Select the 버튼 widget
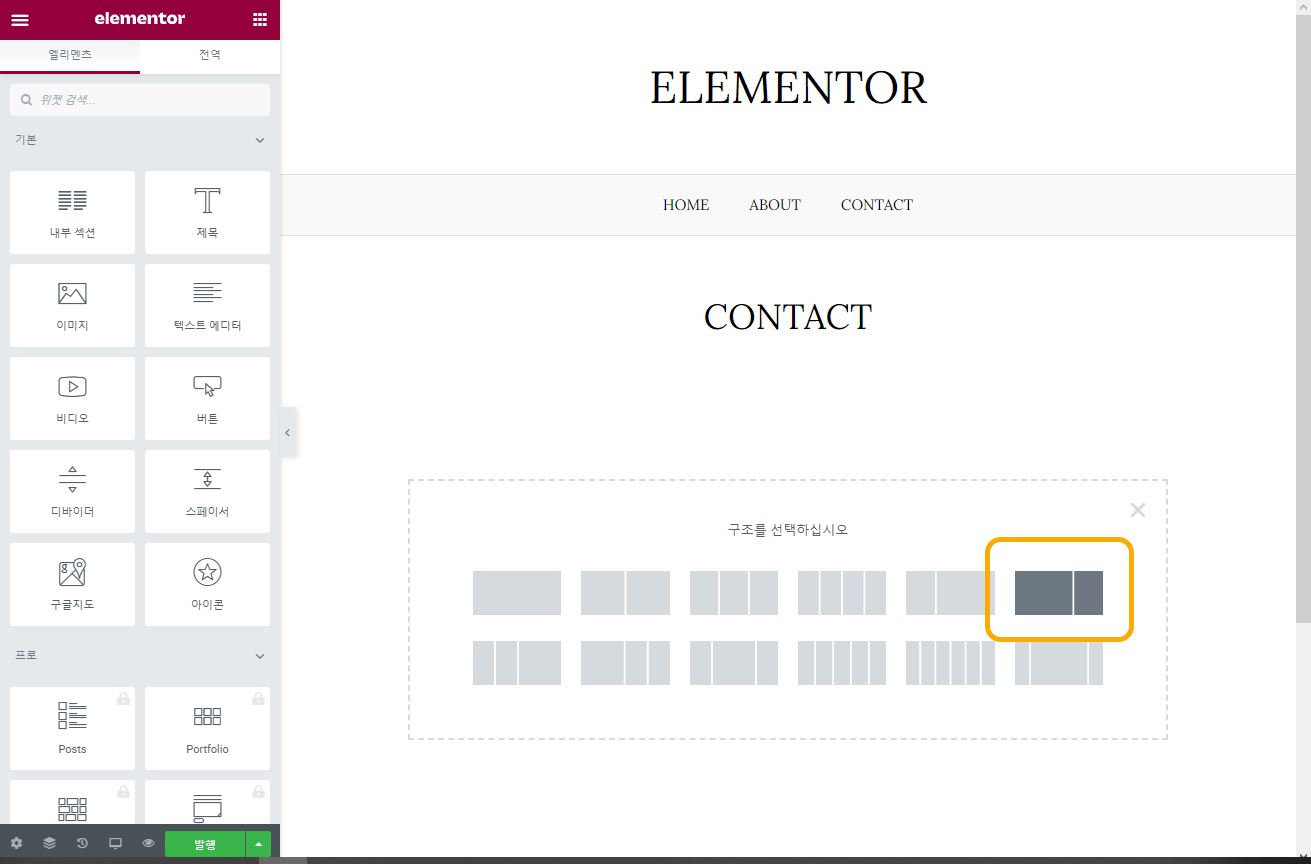1311x864 pixels. [x=207, y=398]
